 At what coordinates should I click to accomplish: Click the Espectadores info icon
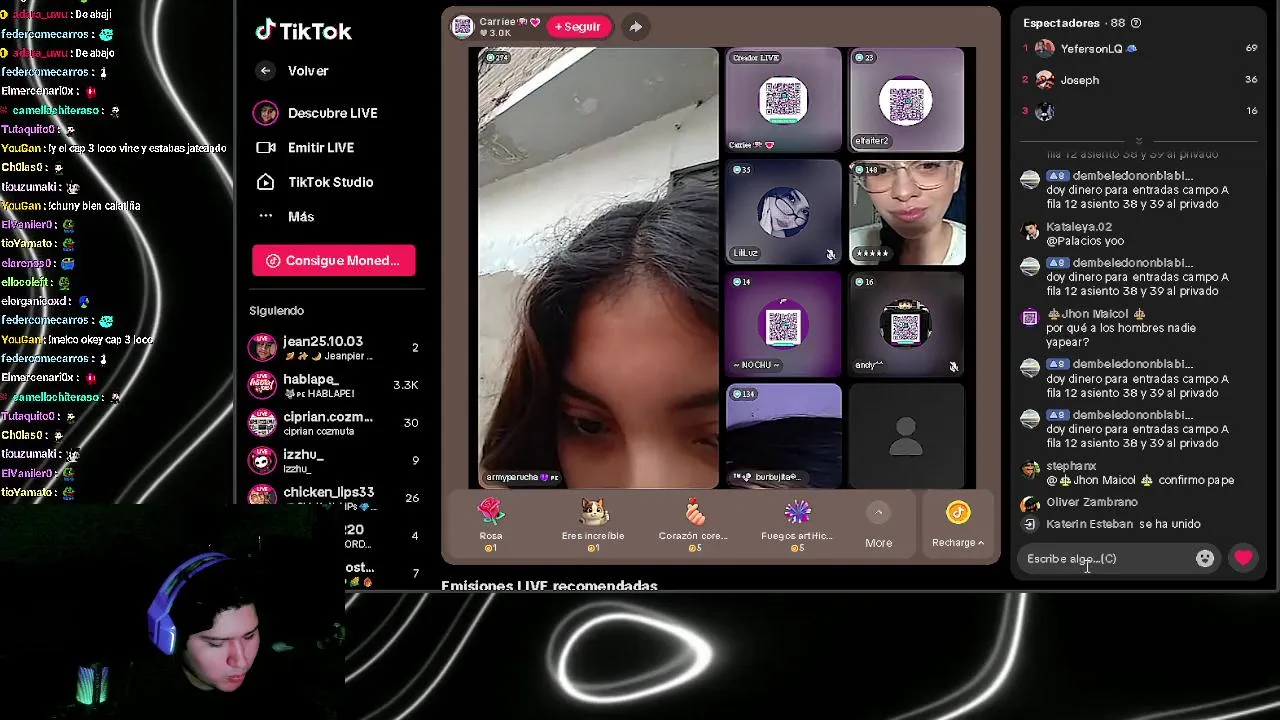[x=1135, y=23]
